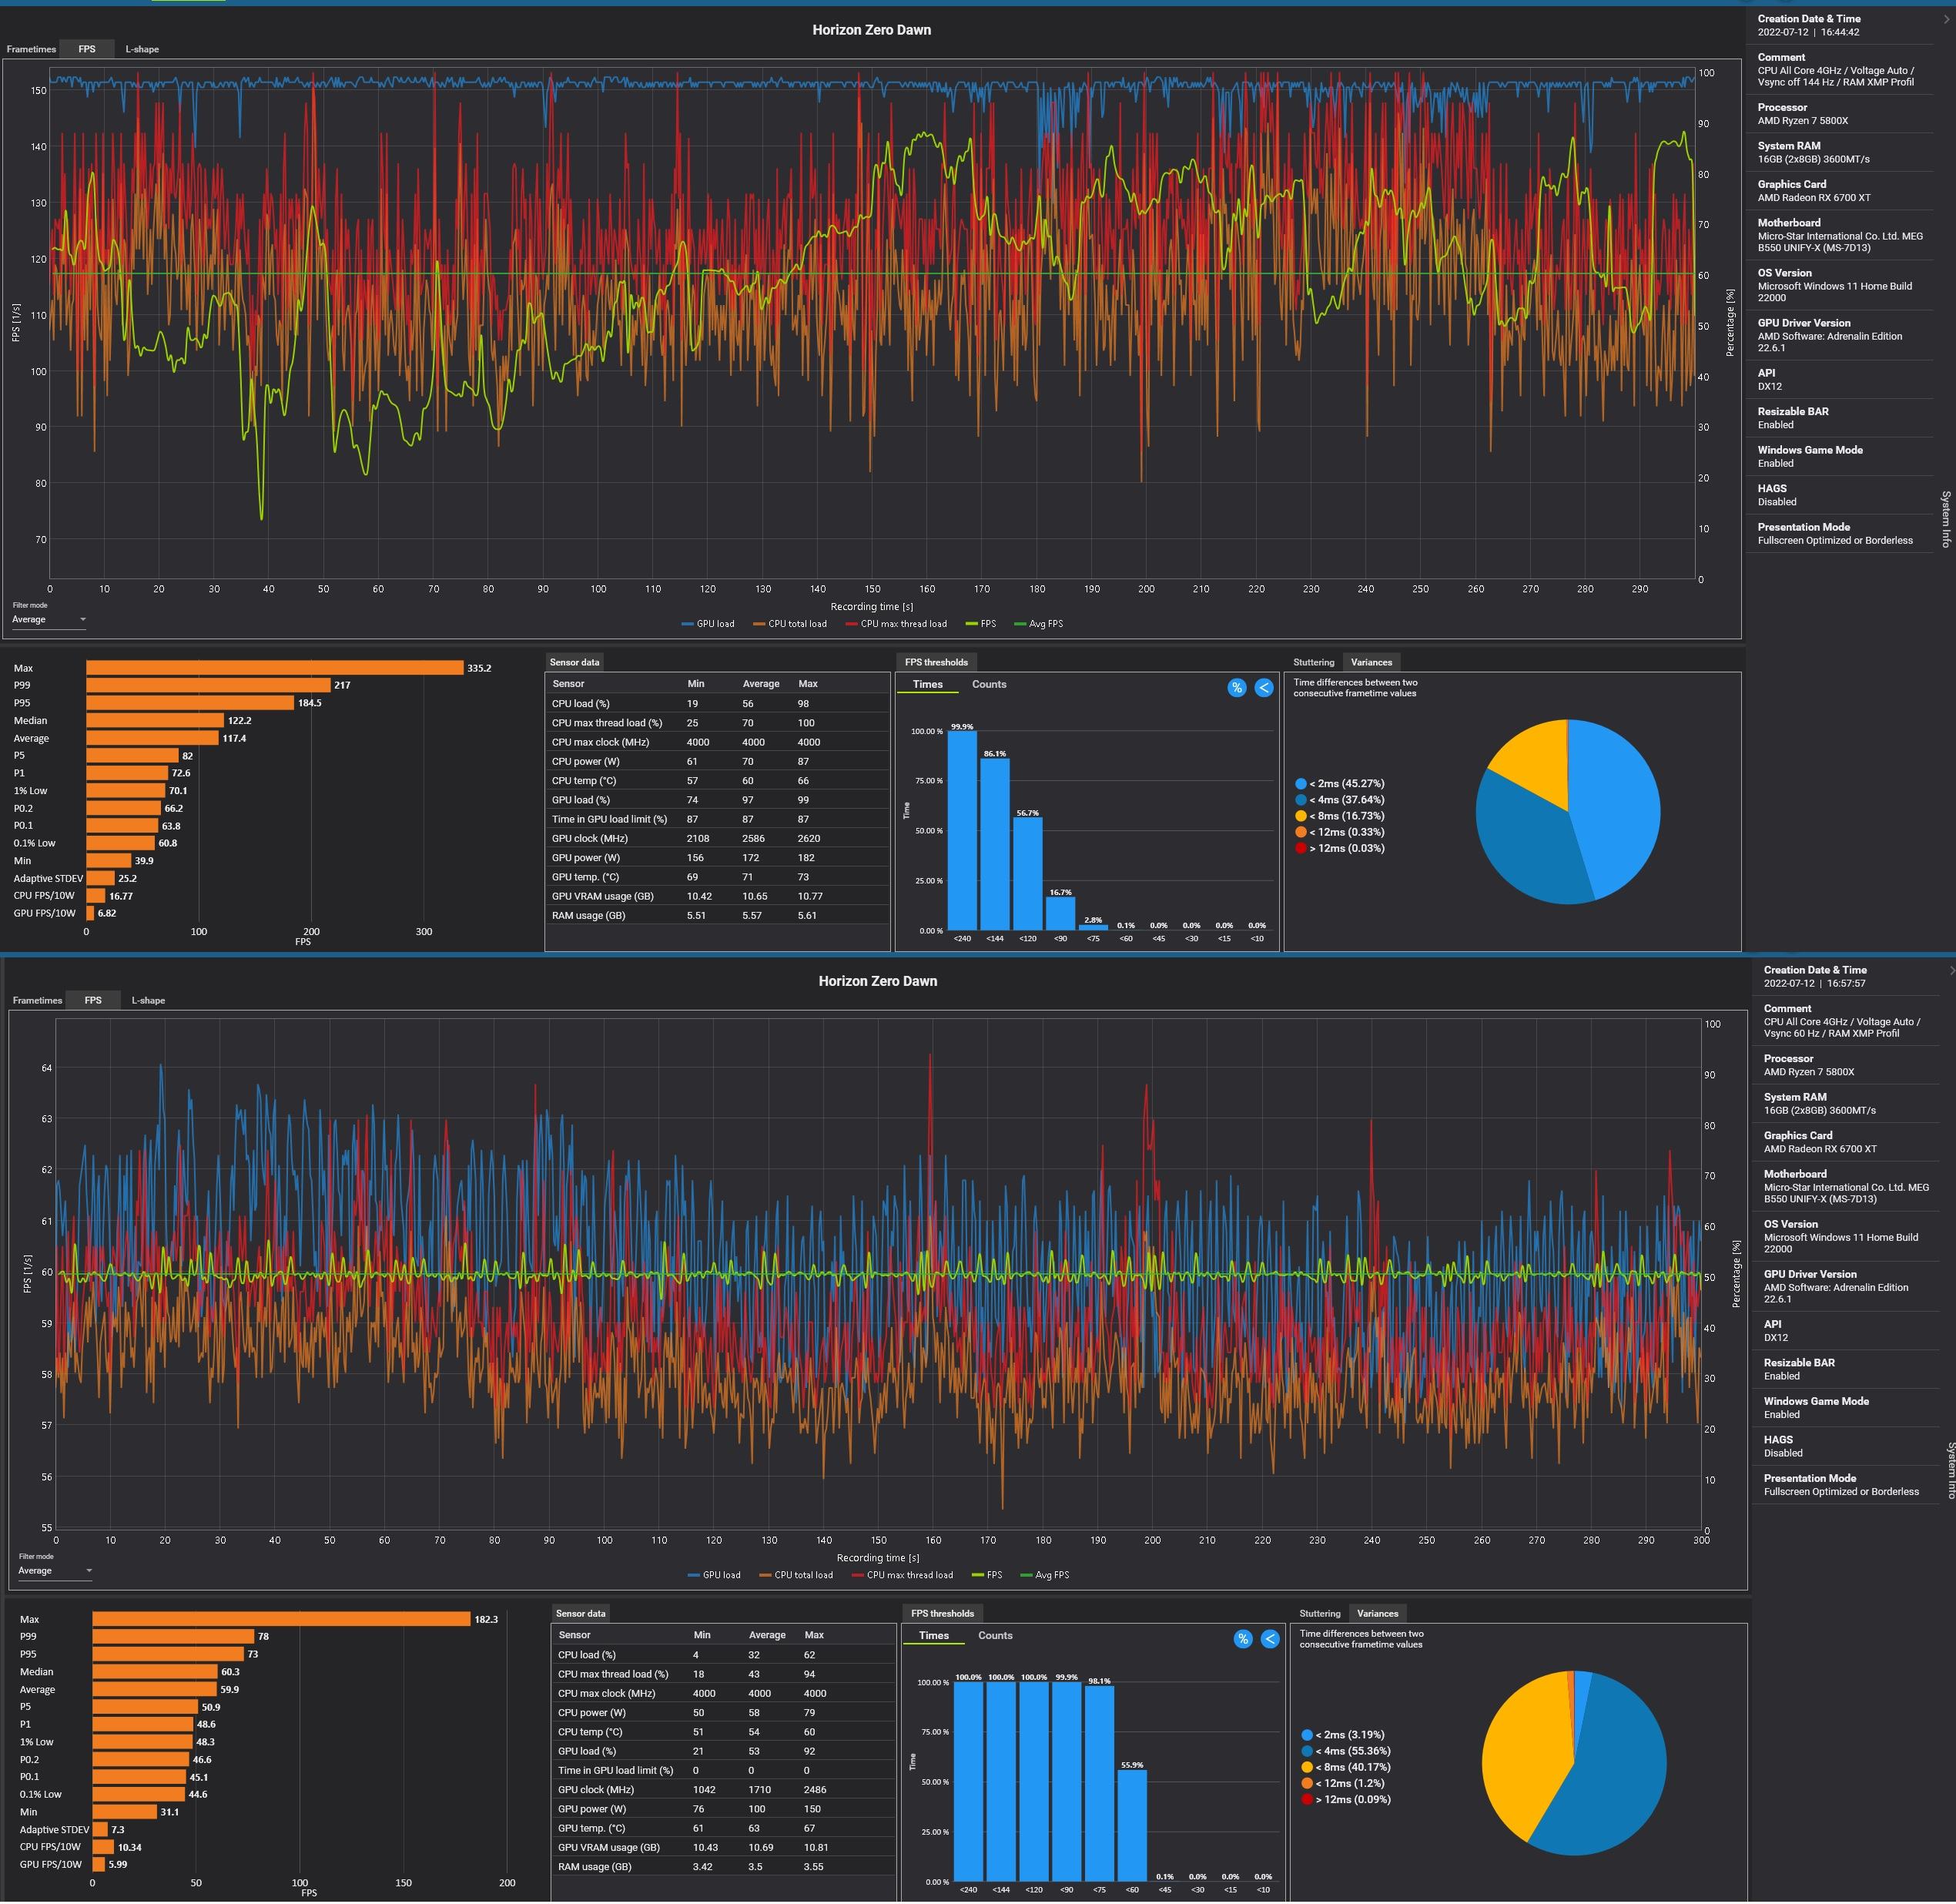Click the '< 2ms (45.27%)' legend swatch
The height and width of the screenshot is (1904, 1956).
[1301, 784]
